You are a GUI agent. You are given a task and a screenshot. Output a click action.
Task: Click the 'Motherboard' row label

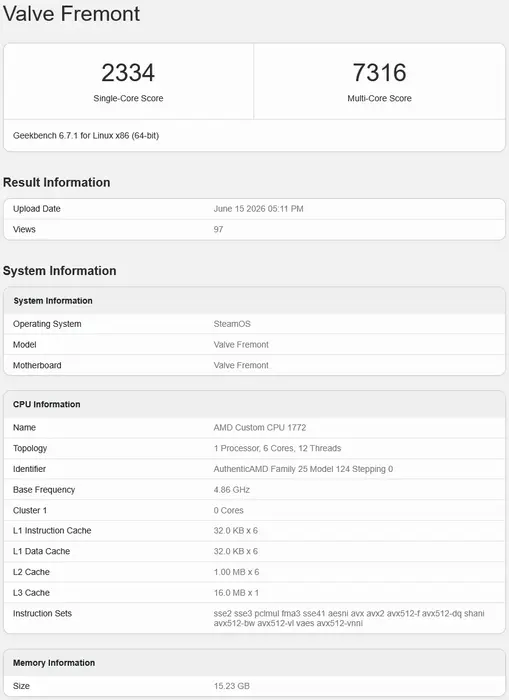click(37, 365)
